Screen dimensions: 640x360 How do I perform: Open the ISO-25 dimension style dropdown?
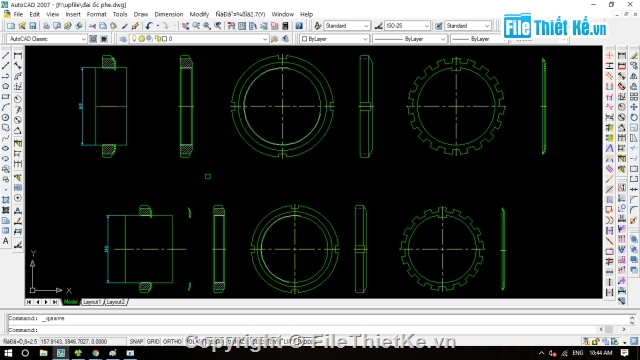coord(407,26)
